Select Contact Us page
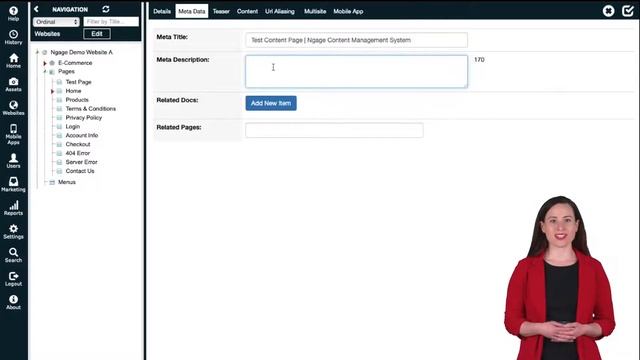This screenshot has height=360, width=640. point(80,171)
